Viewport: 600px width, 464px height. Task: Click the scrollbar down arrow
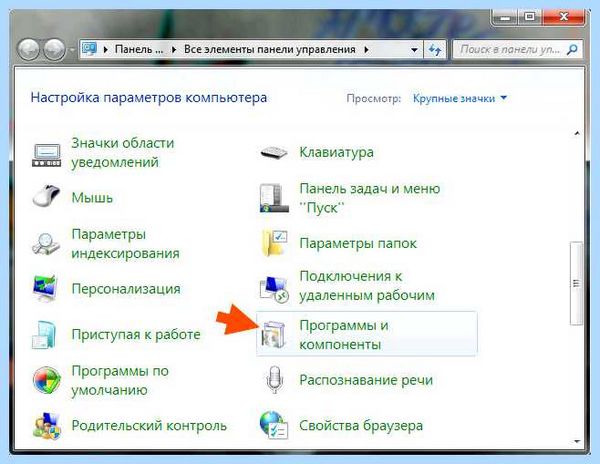577,442
